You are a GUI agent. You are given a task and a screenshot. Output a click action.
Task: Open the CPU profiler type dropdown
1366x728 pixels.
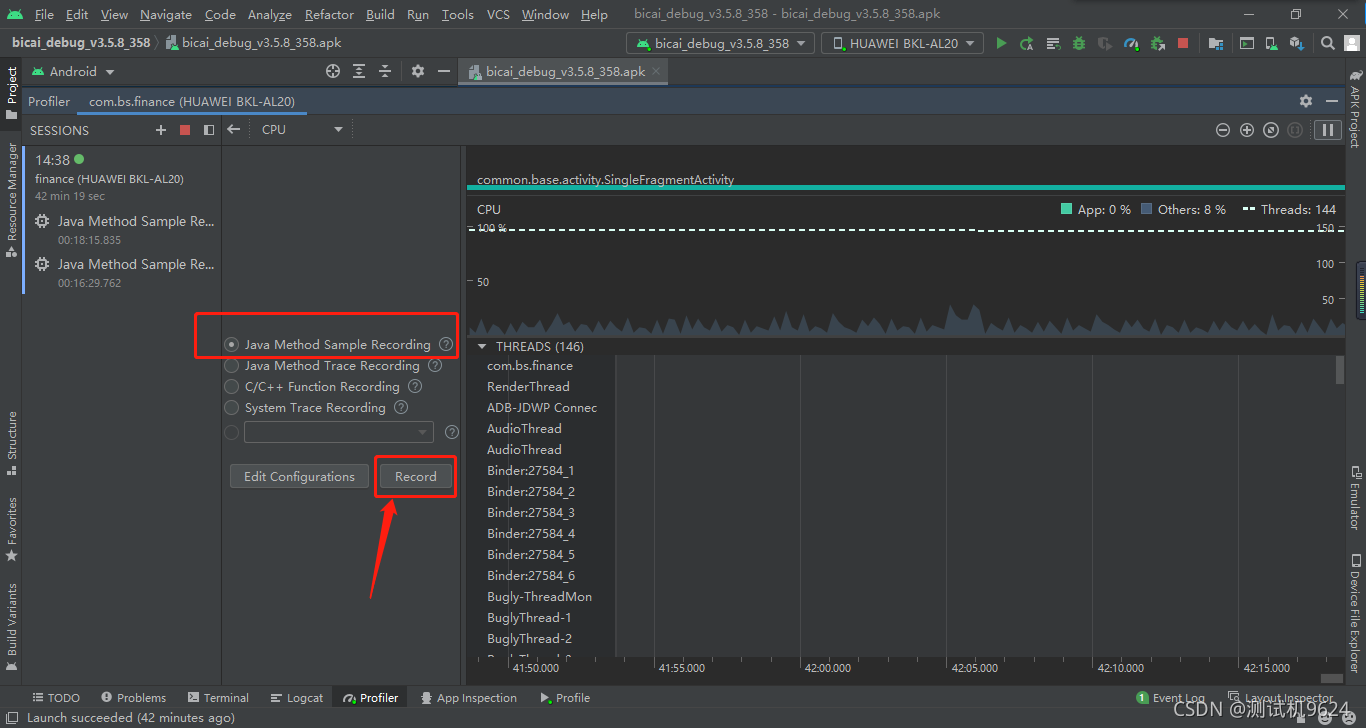tap(302, 129)
